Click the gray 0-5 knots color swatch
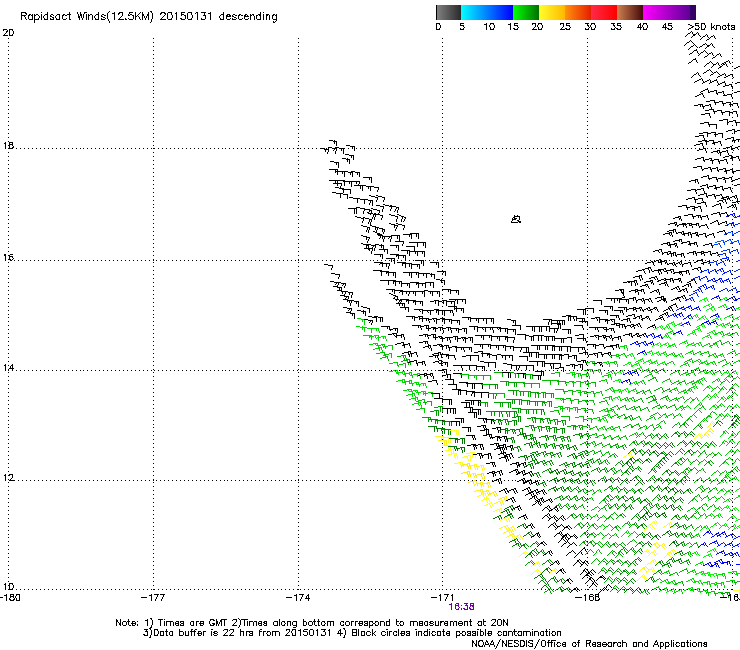Screen dimensions: 740x650 pyautogui.click(x=448, y=12)
